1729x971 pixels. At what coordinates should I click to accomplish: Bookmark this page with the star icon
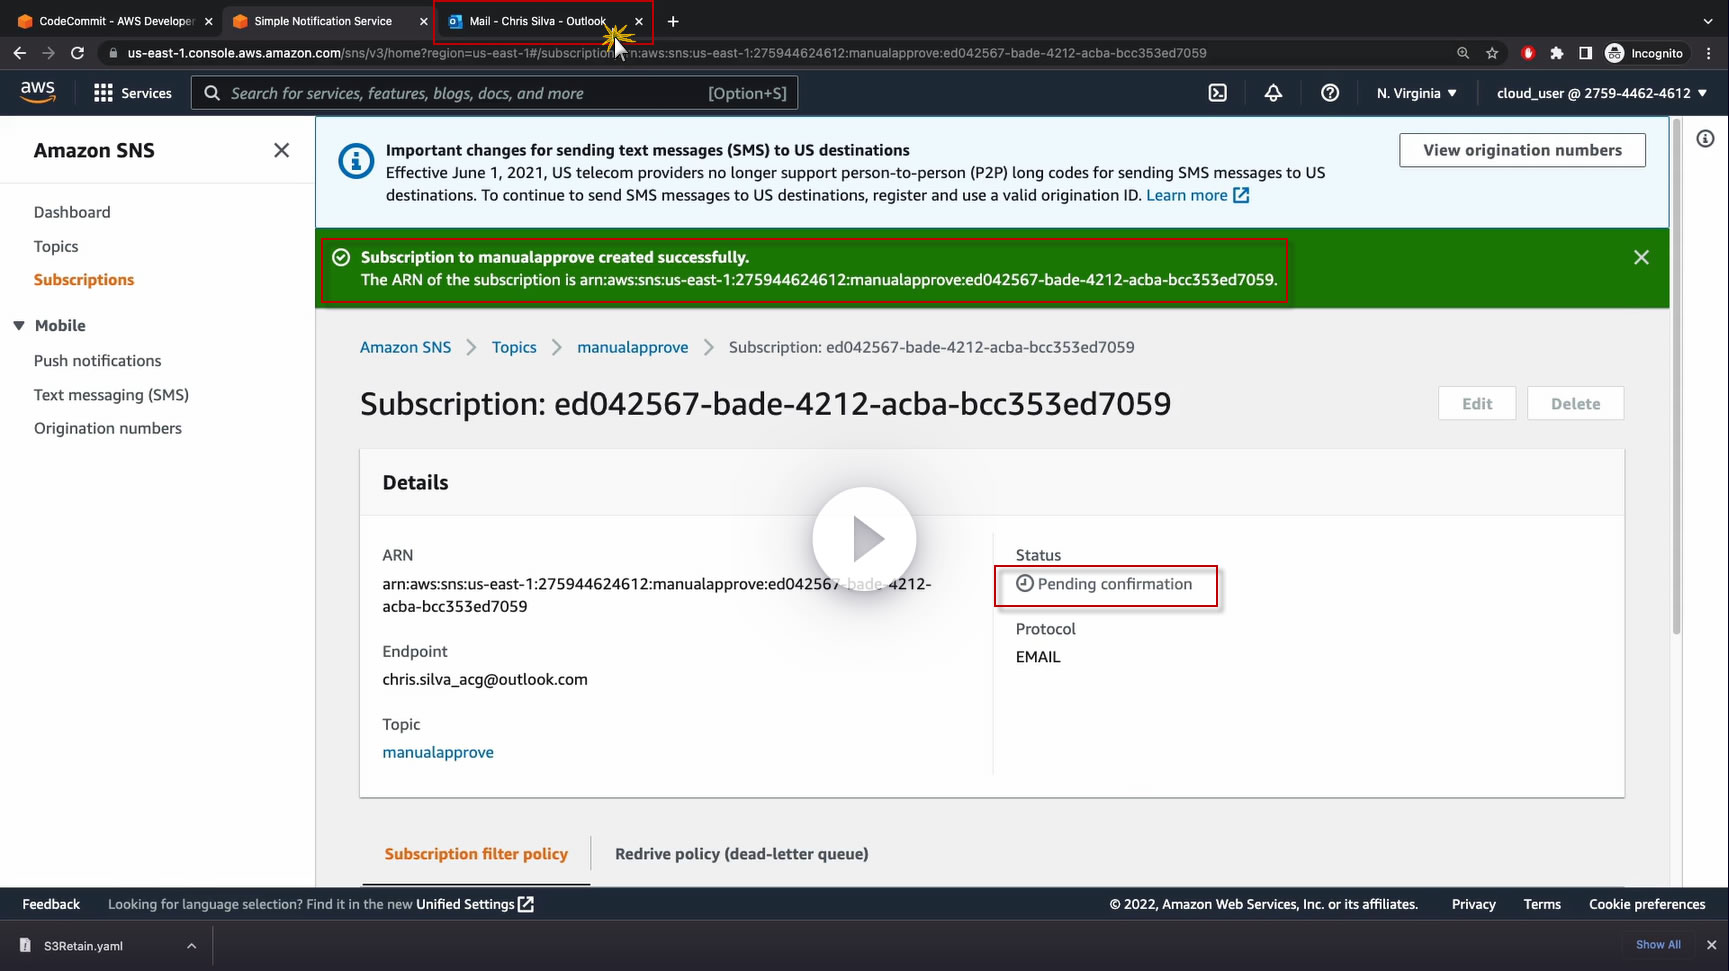[1492, 53]
